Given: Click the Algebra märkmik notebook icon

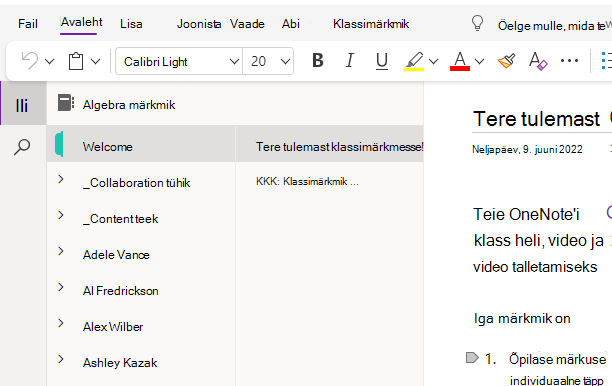Looking at the screenshot, I should 66,103.
